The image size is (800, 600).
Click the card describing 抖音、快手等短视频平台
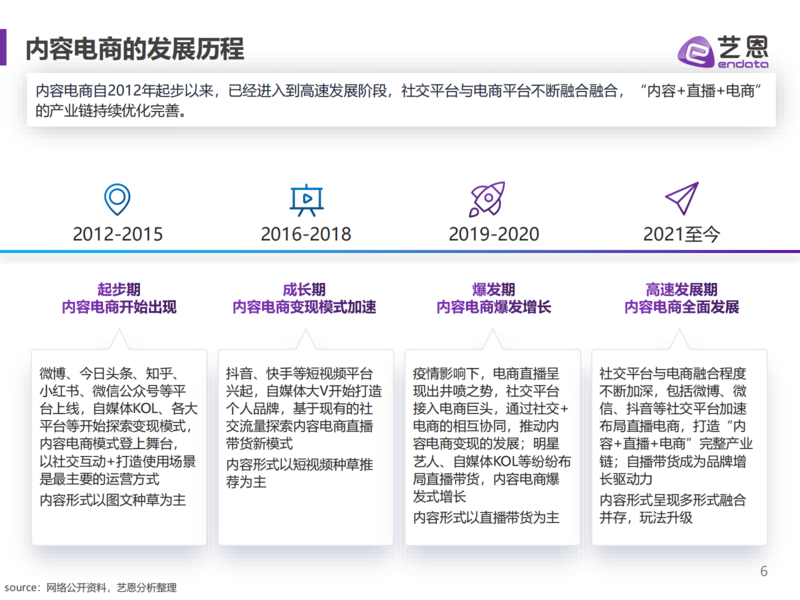(x=305, y=445)
